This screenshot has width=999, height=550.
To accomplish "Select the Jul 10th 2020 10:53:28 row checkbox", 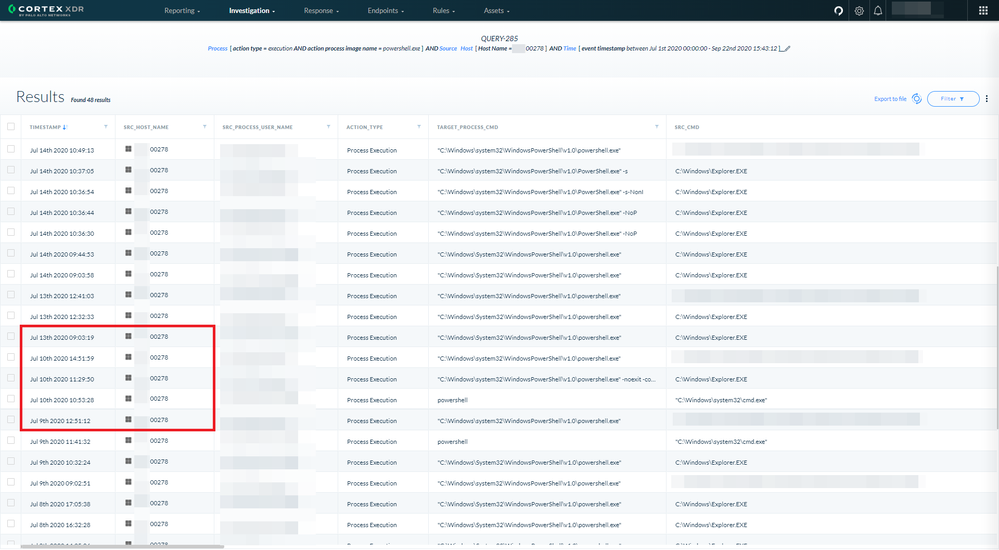I will 11,399.
